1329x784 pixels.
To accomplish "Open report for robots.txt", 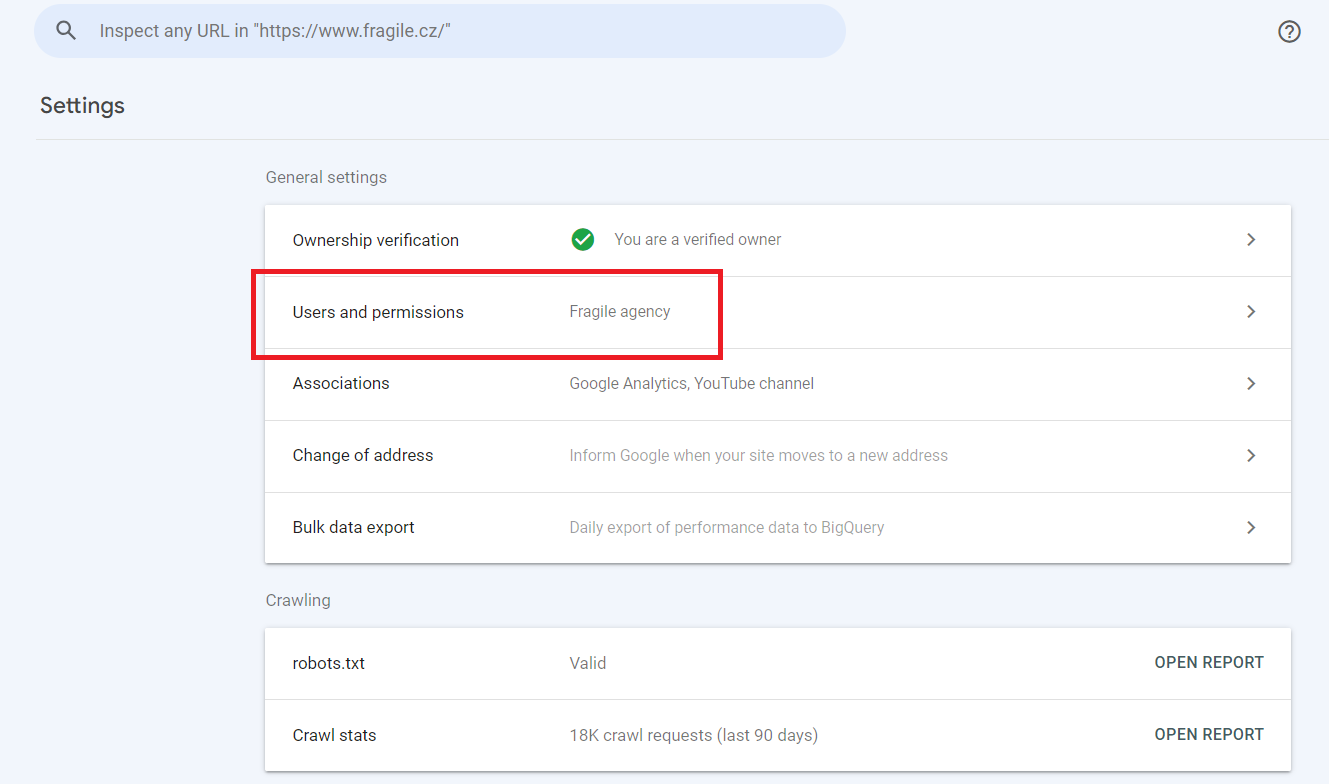I will point(1208,663).
